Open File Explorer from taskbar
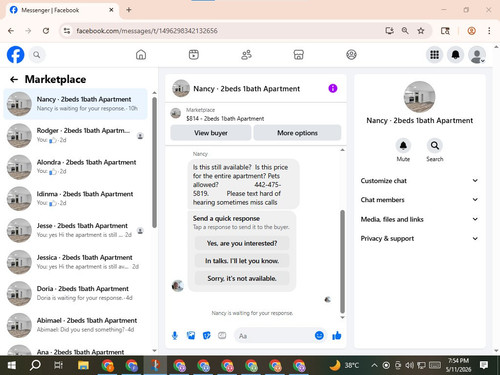Image resolution: width=500 pixels, height=375 pixels. point(83,365)
